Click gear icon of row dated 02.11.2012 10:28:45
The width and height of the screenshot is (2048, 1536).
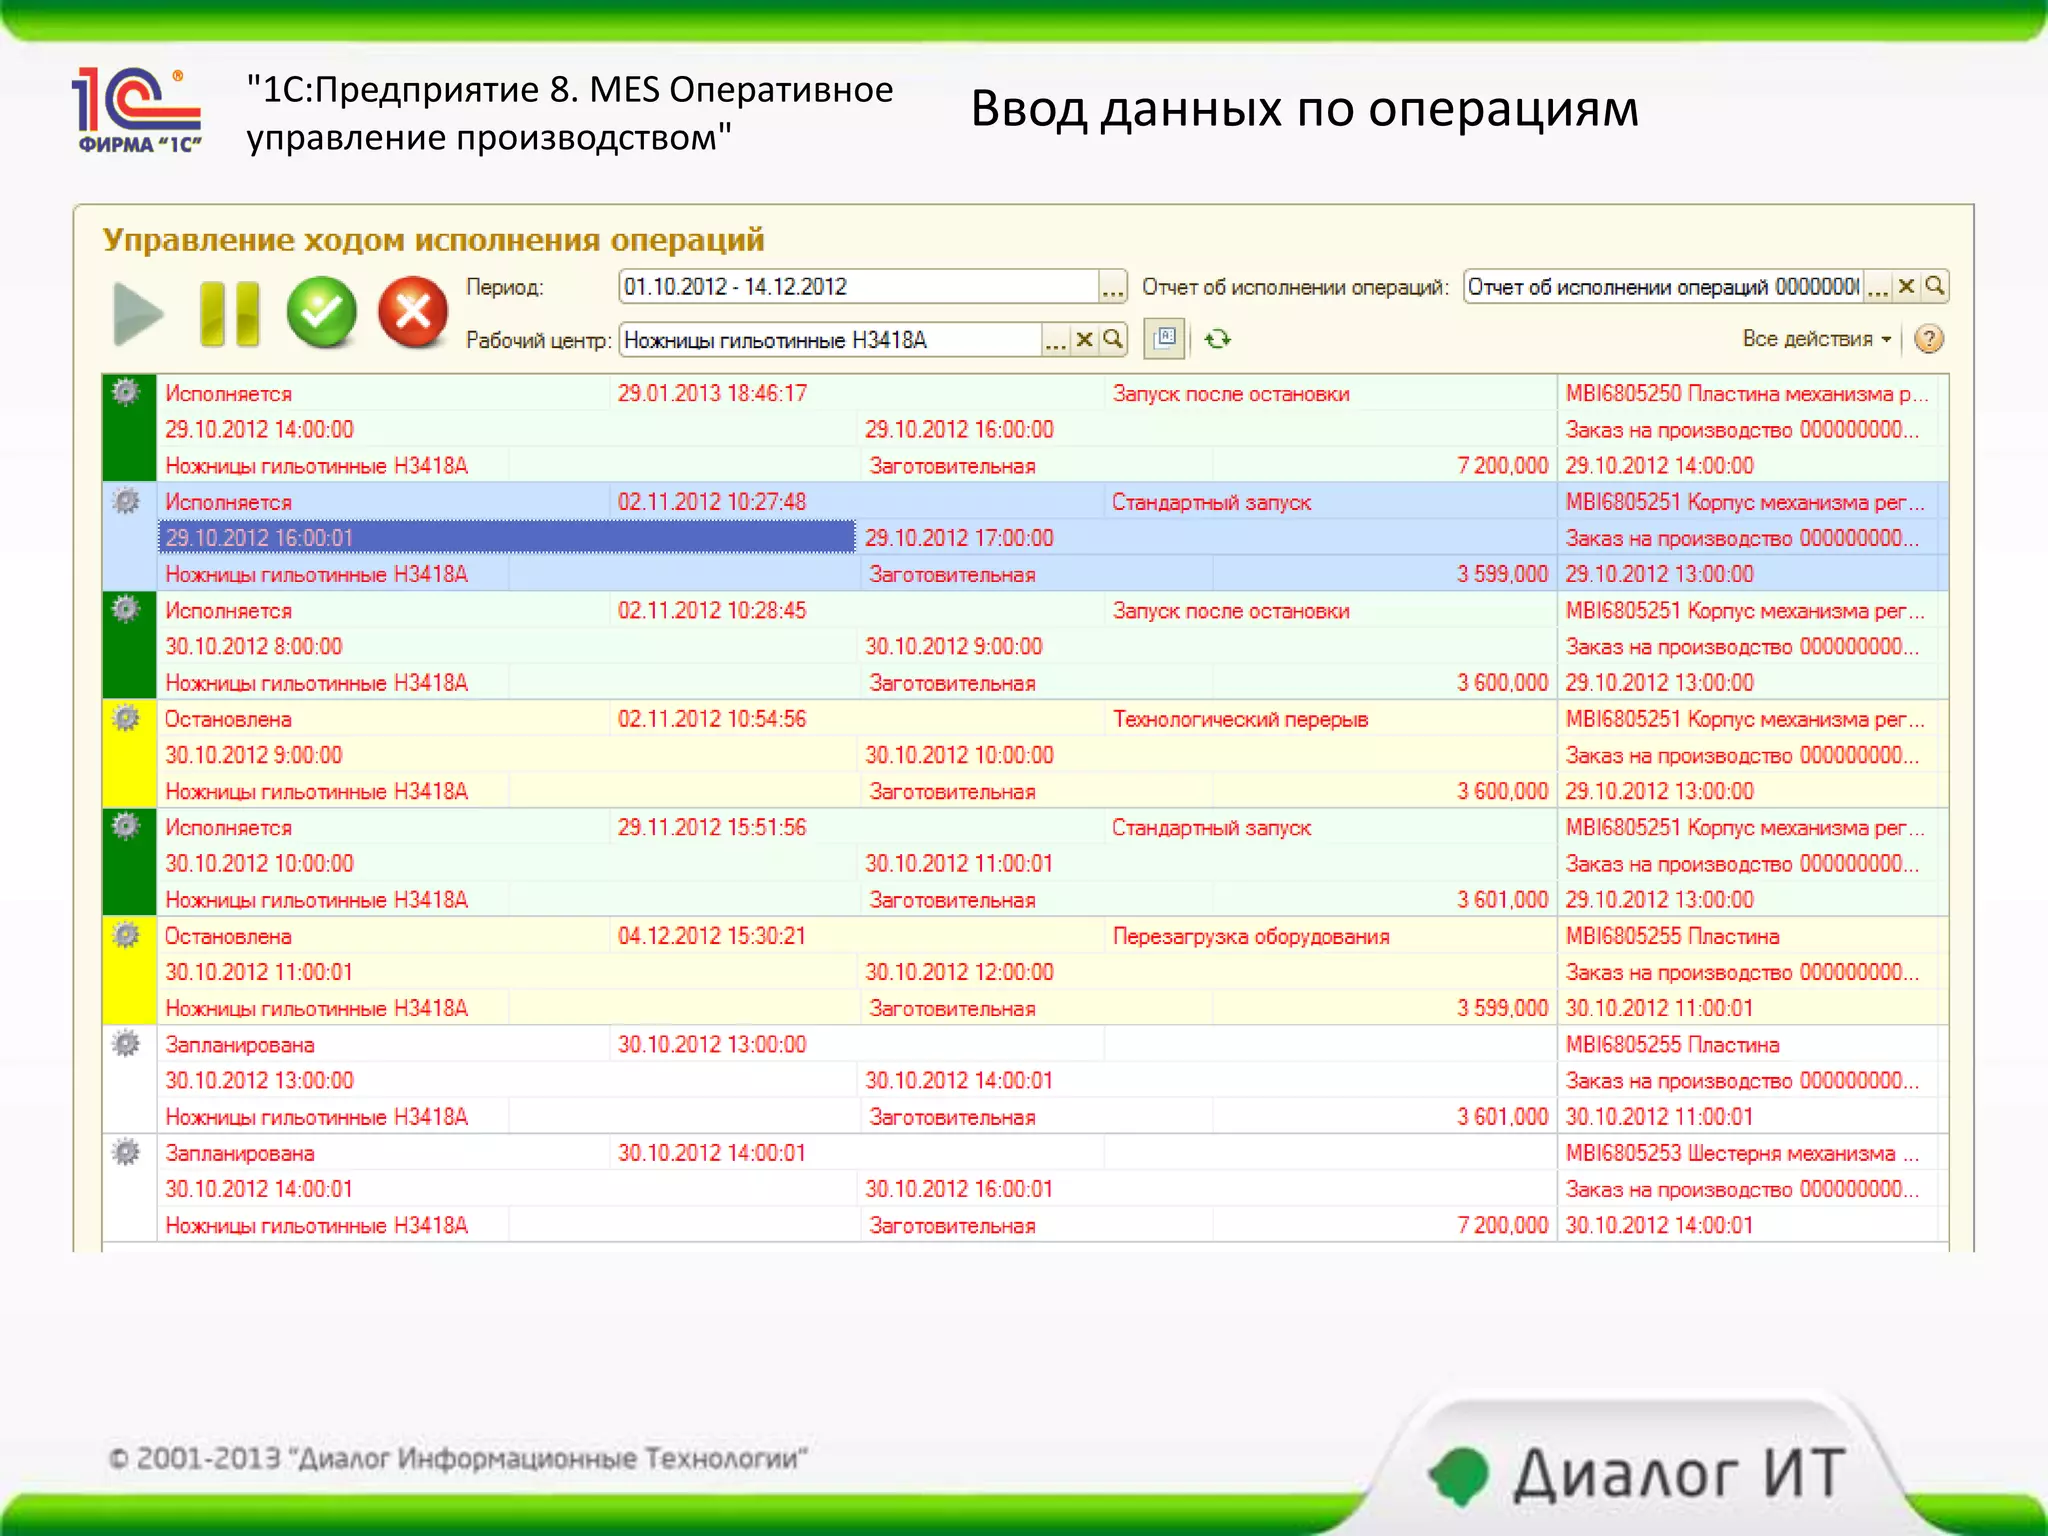(126, 609)
